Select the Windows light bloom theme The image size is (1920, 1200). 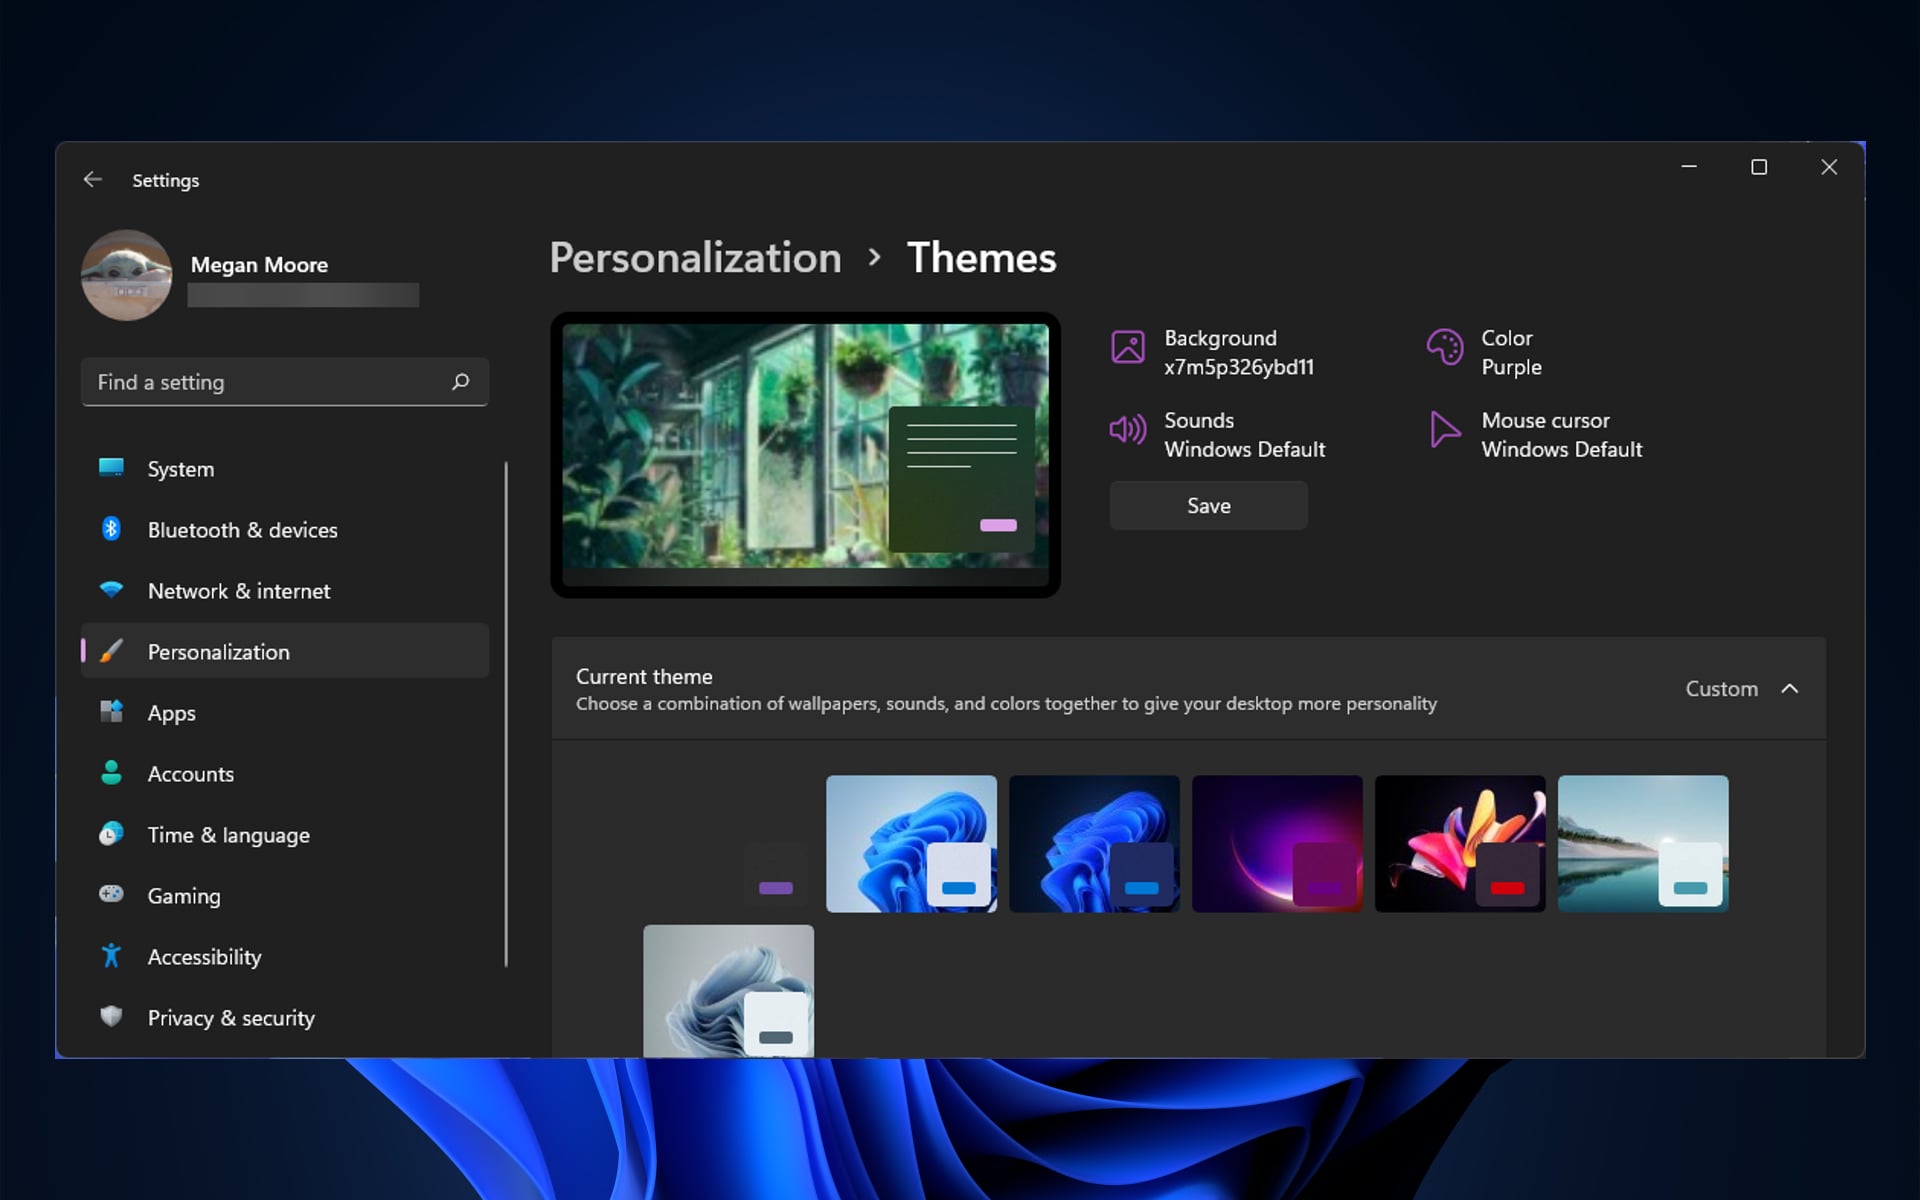(911, 843)
